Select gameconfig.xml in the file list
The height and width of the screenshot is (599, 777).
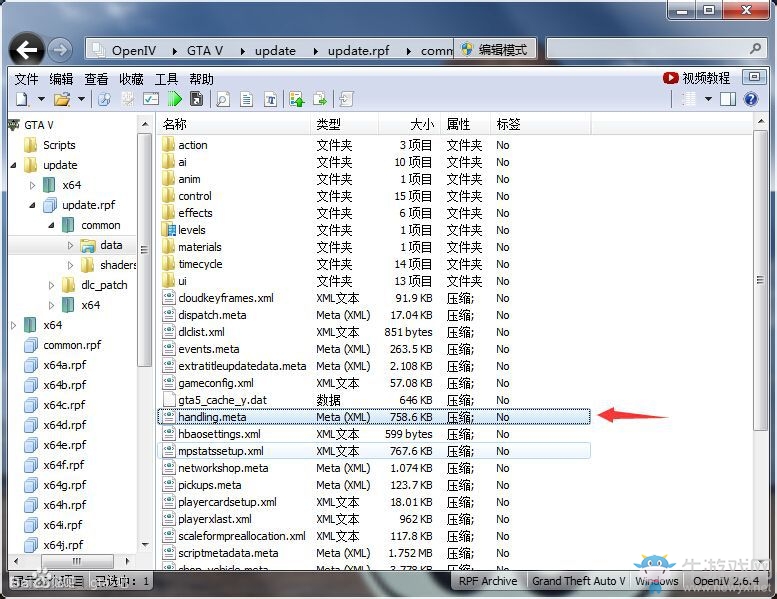coord(216,383)
